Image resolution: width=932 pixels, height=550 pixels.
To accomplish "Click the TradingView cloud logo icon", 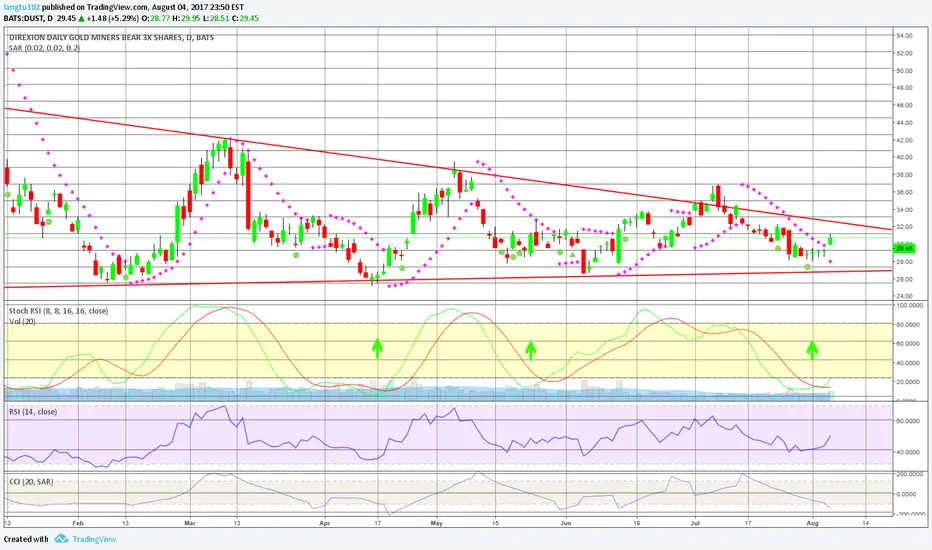I will point(61,539).
